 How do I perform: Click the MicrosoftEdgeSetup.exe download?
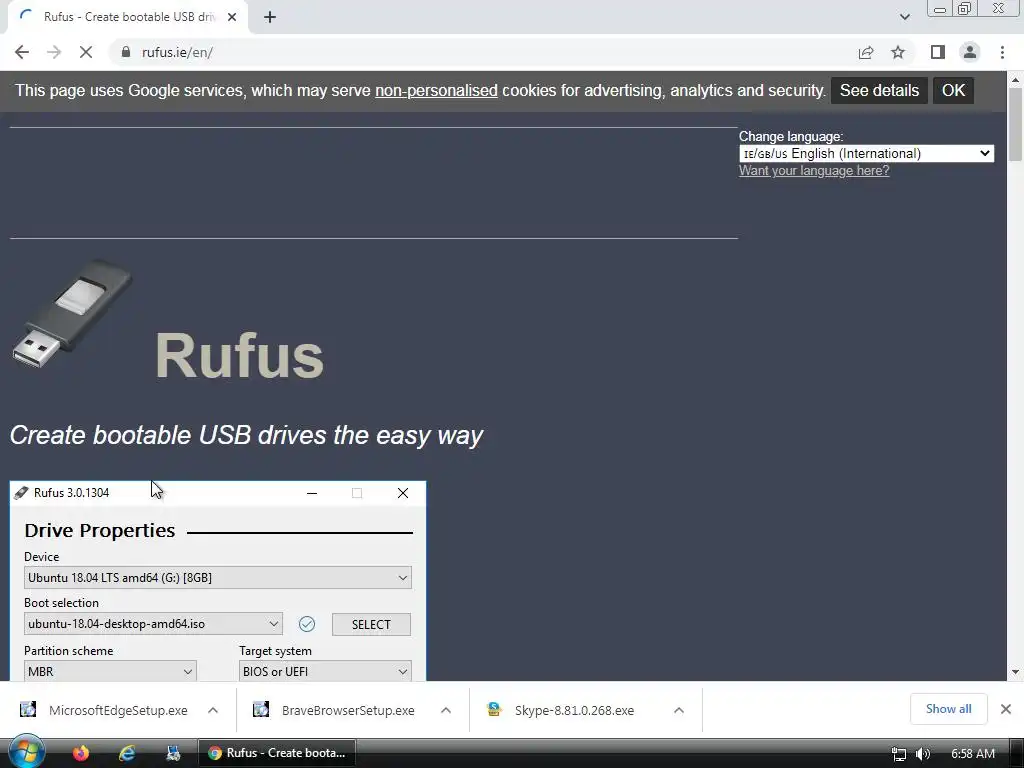118,711
